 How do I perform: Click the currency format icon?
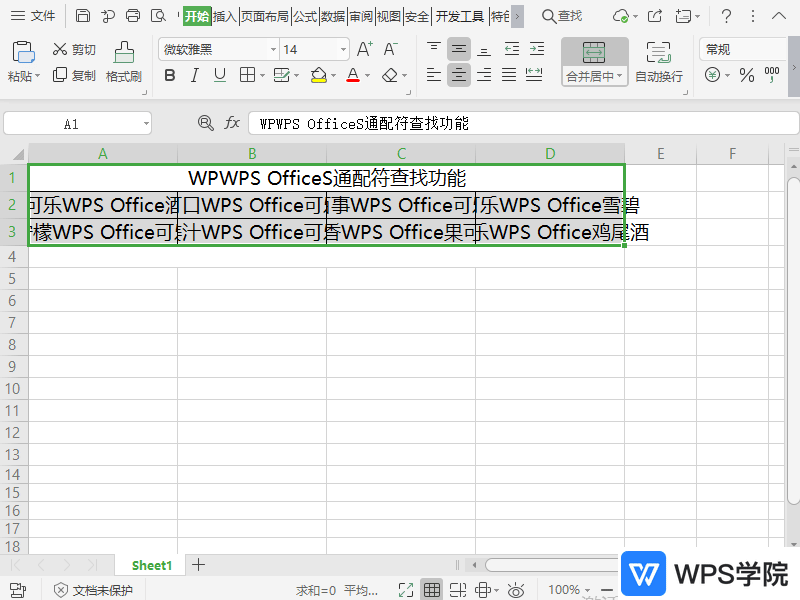pos(713,75)
